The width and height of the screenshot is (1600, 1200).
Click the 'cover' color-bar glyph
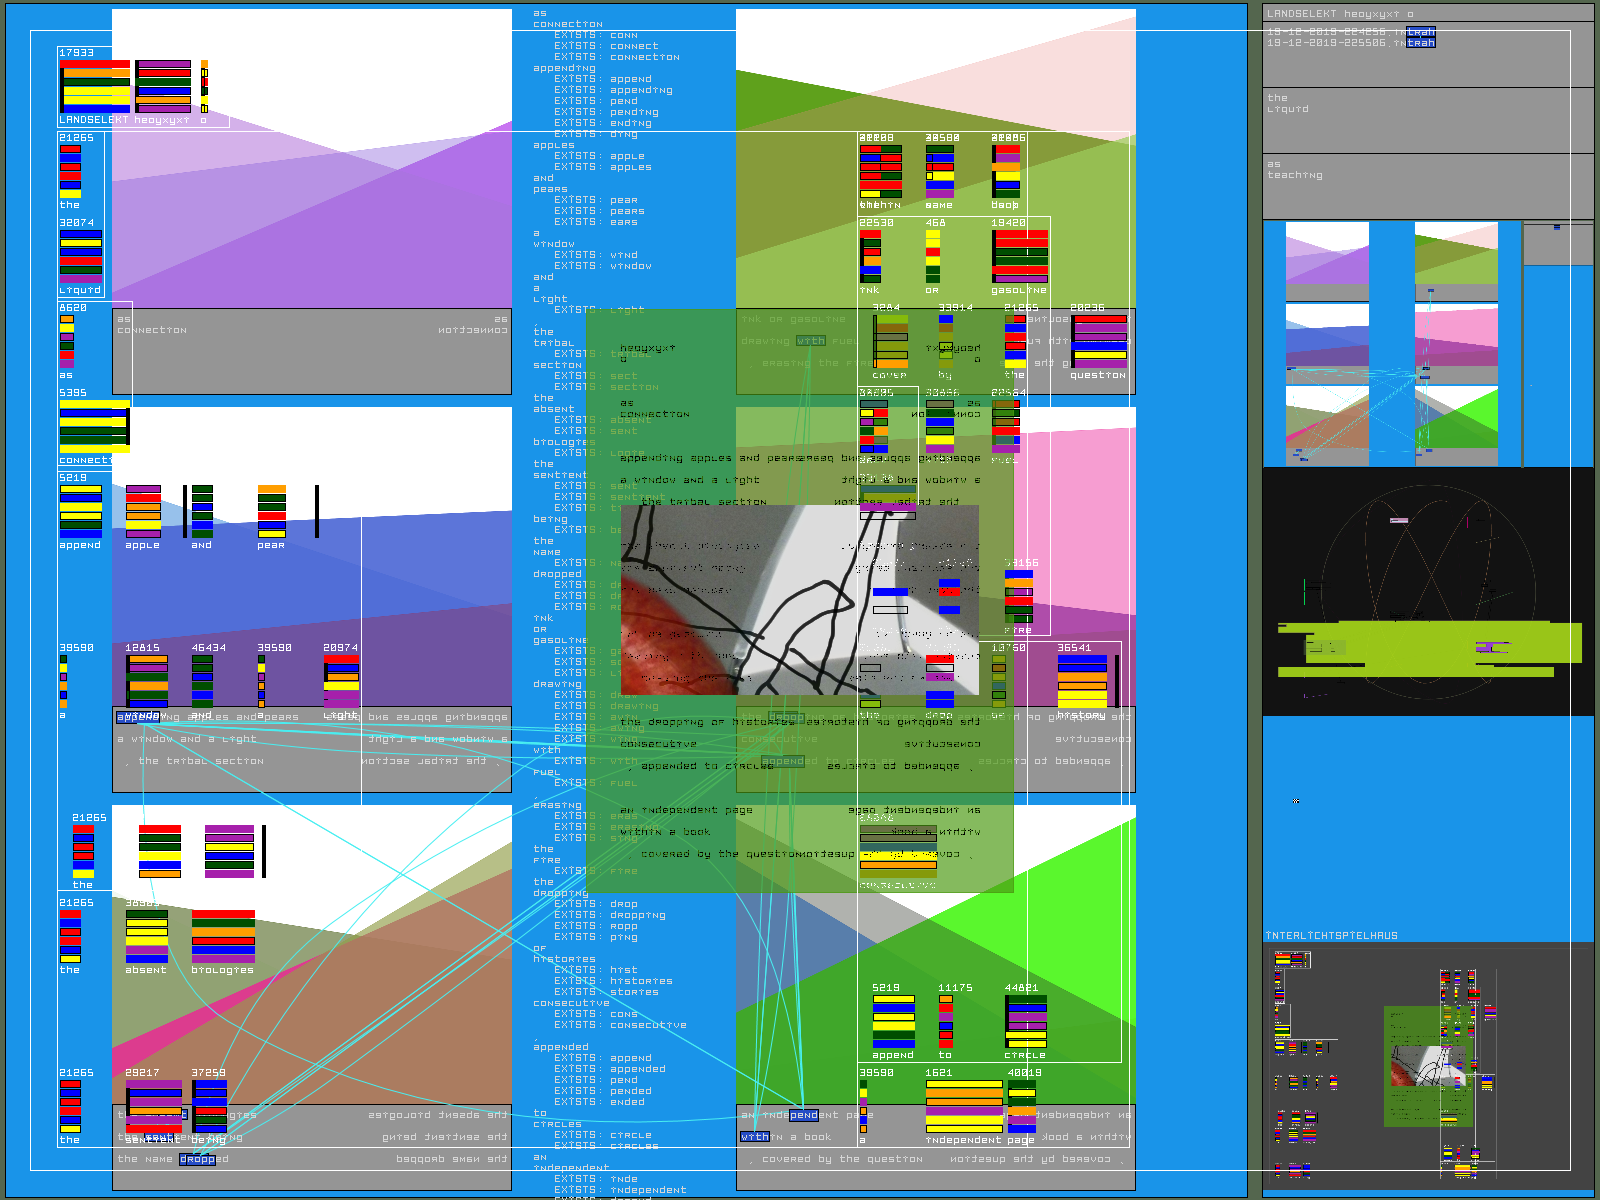(x=890, y=342)
